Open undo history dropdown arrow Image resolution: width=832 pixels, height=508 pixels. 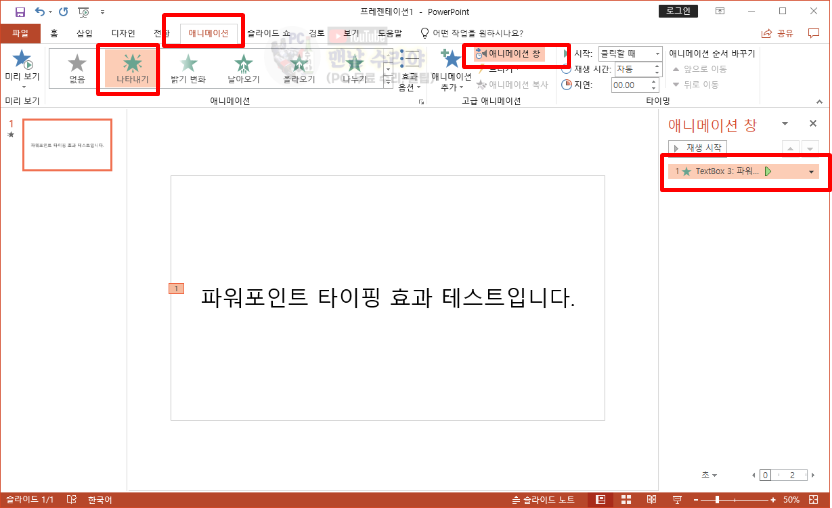tap(50, 12)
